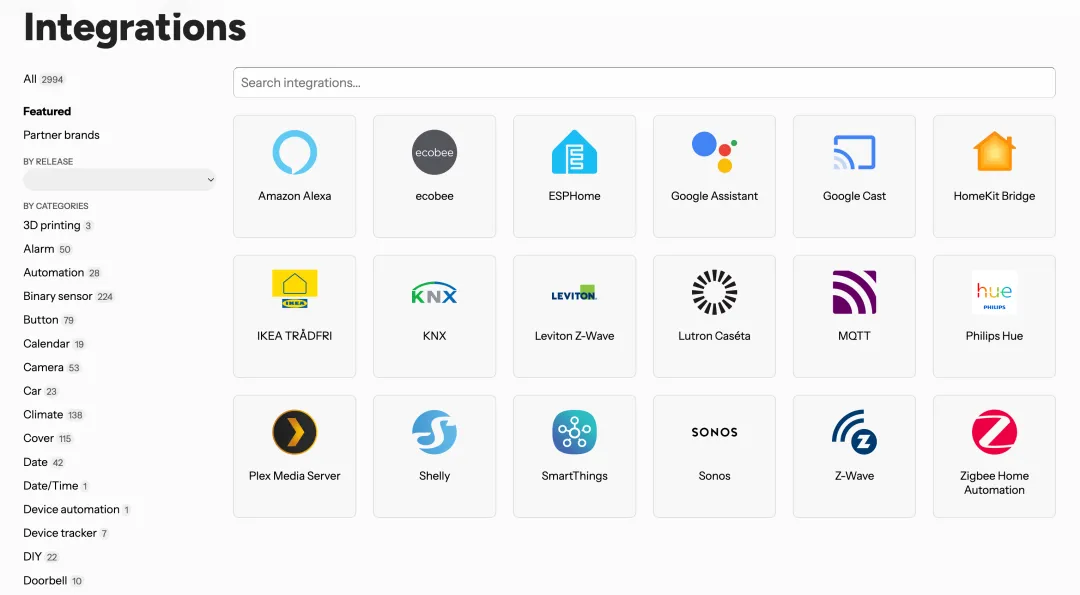Expand the By Release dropdown
The height and width of the screenshot is (595, 1080).
coord(119,180)
